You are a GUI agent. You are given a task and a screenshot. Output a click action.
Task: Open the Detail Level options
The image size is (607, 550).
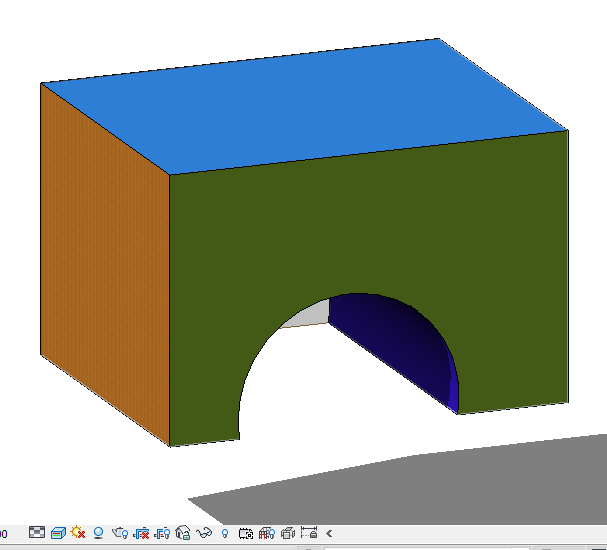click(37, 533)
